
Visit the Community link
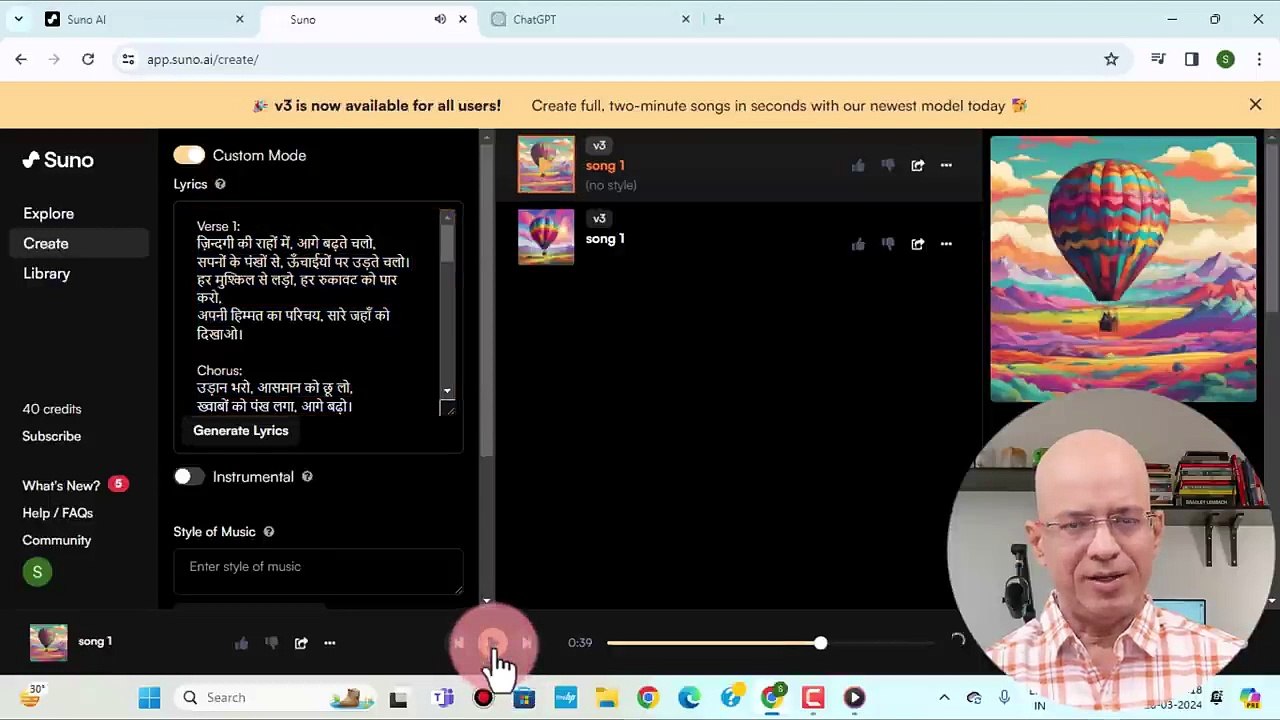(x=57, y=540)
